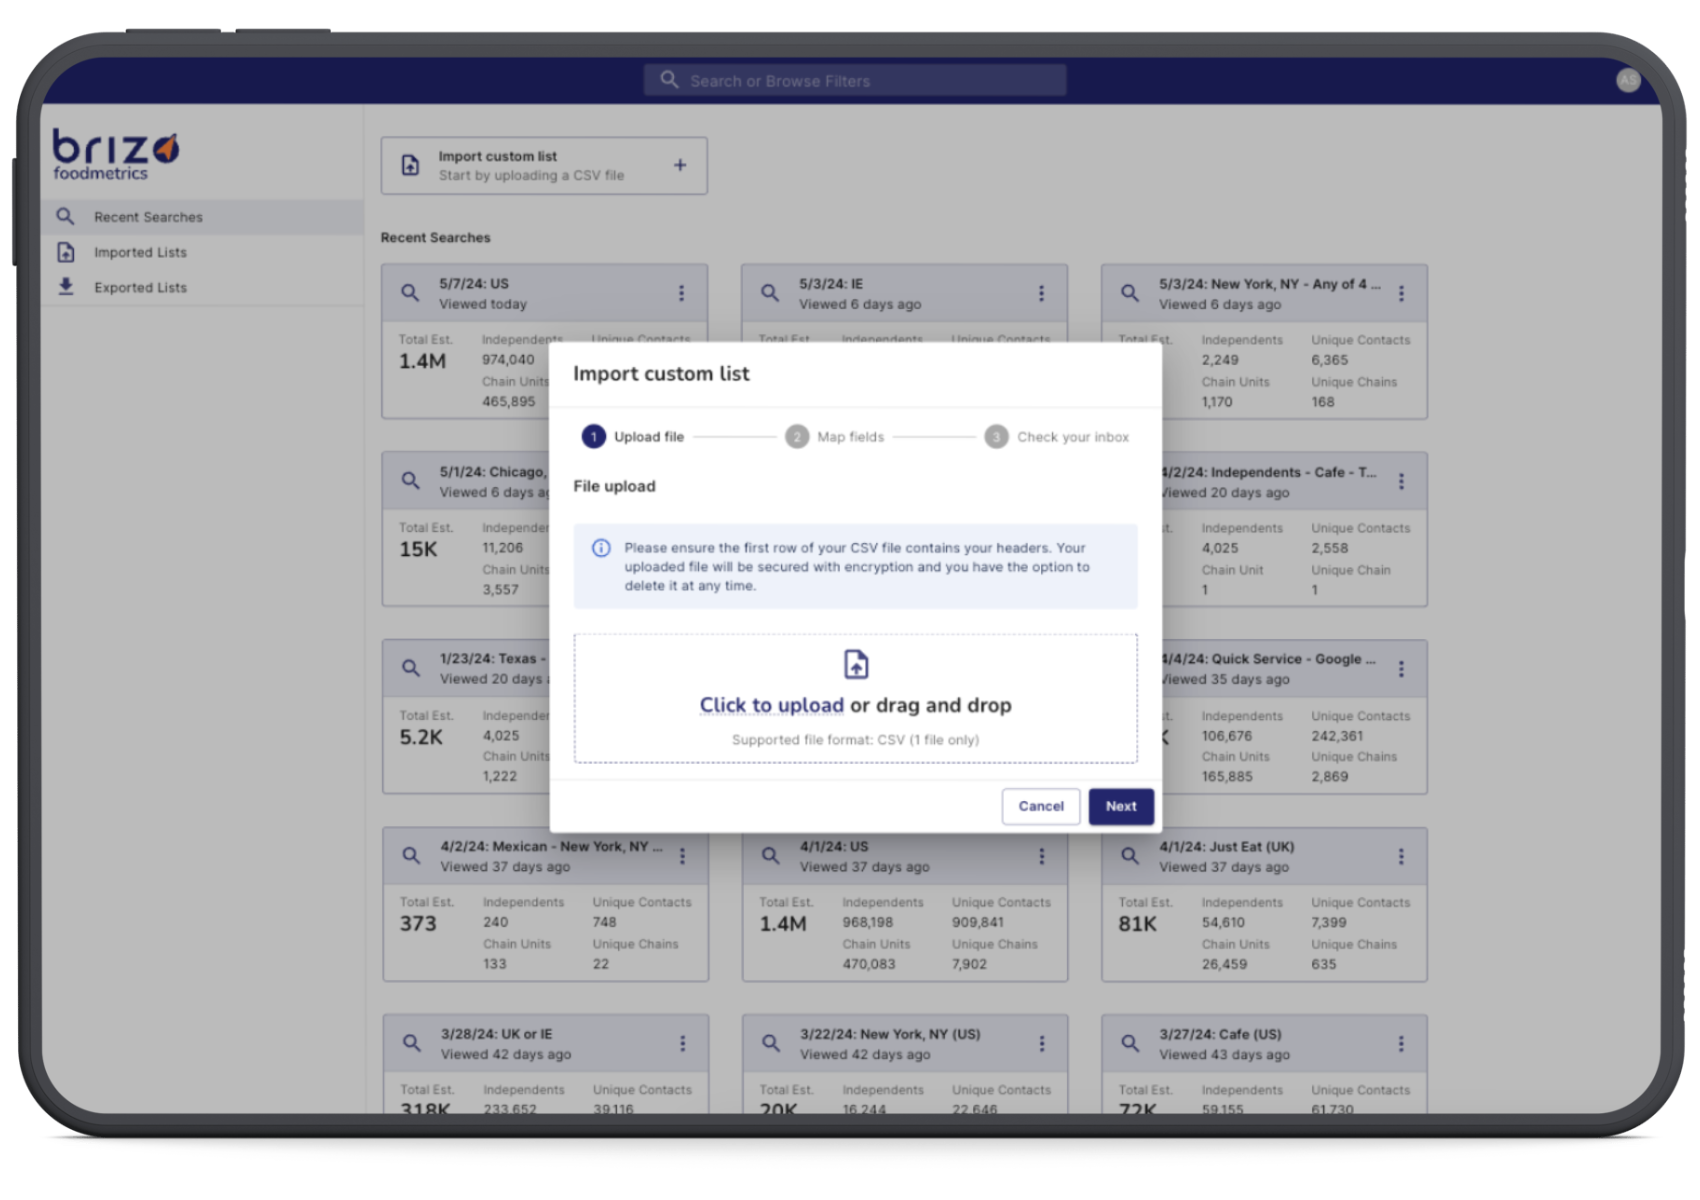Open options menu for 4/1/24: Just Eat (UK)
1700x1200 pixels.
coord(1401,856)
